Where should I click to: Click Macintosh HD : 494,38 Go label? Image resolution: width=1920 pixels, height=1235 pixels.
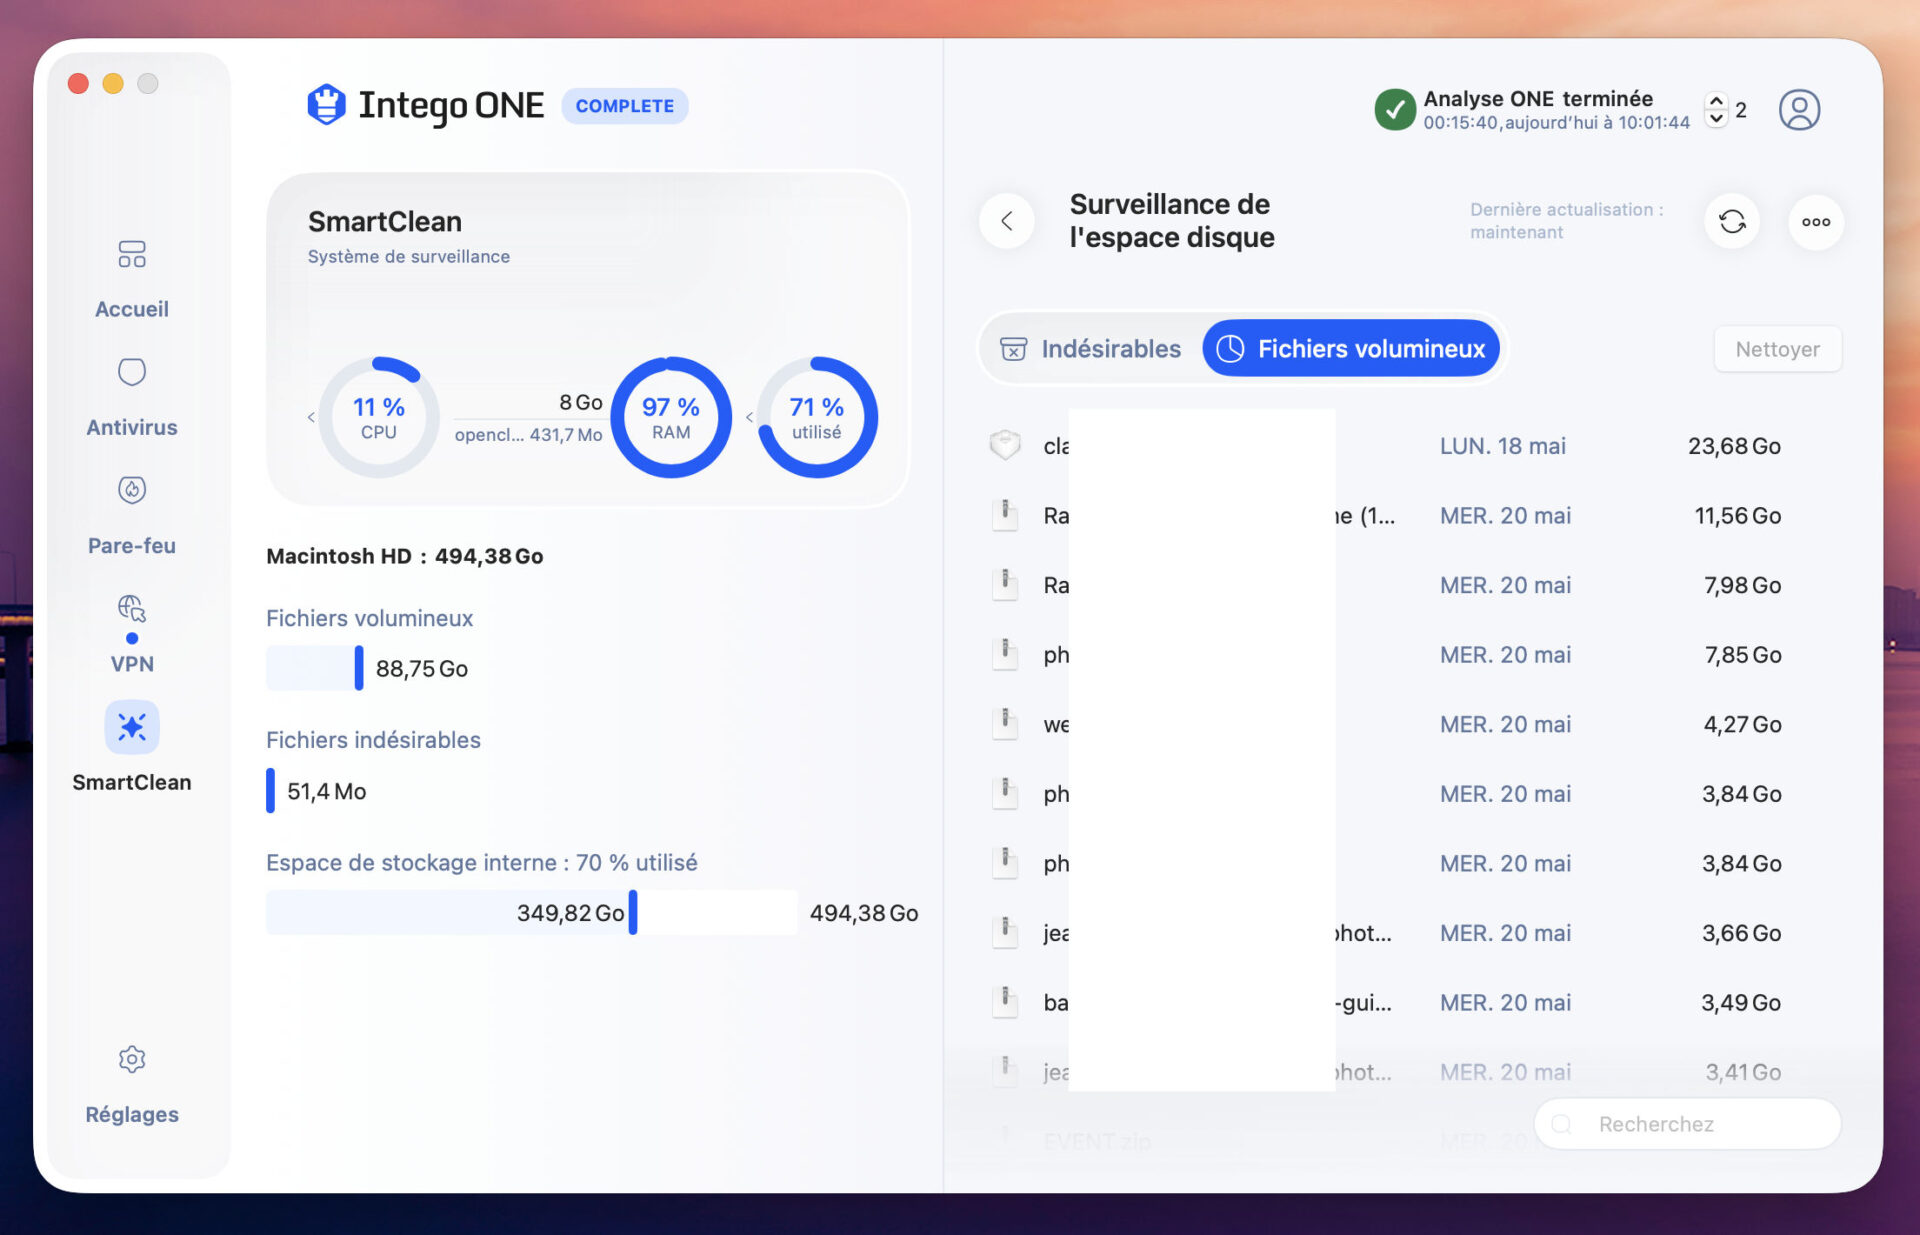(405, 556)
